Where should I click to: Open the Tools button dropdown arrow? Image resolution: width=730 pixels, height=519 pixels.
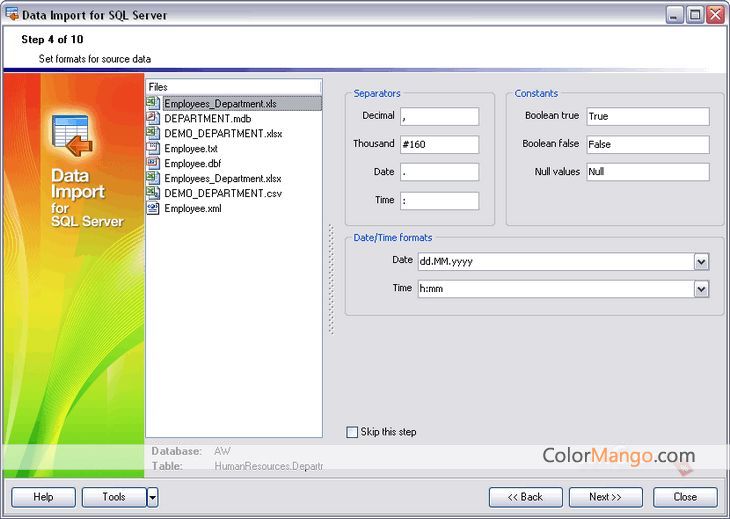point(152,497)
